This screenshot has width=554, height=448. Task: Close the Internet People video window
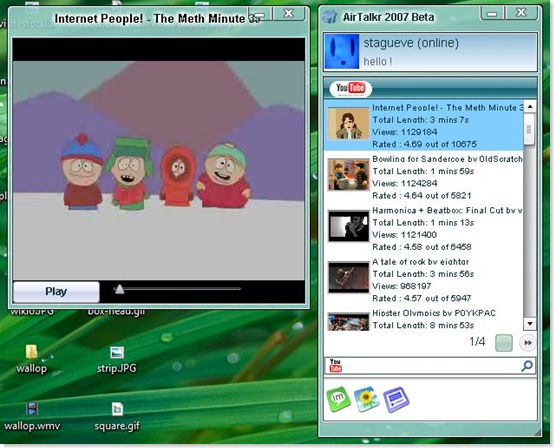289,13
